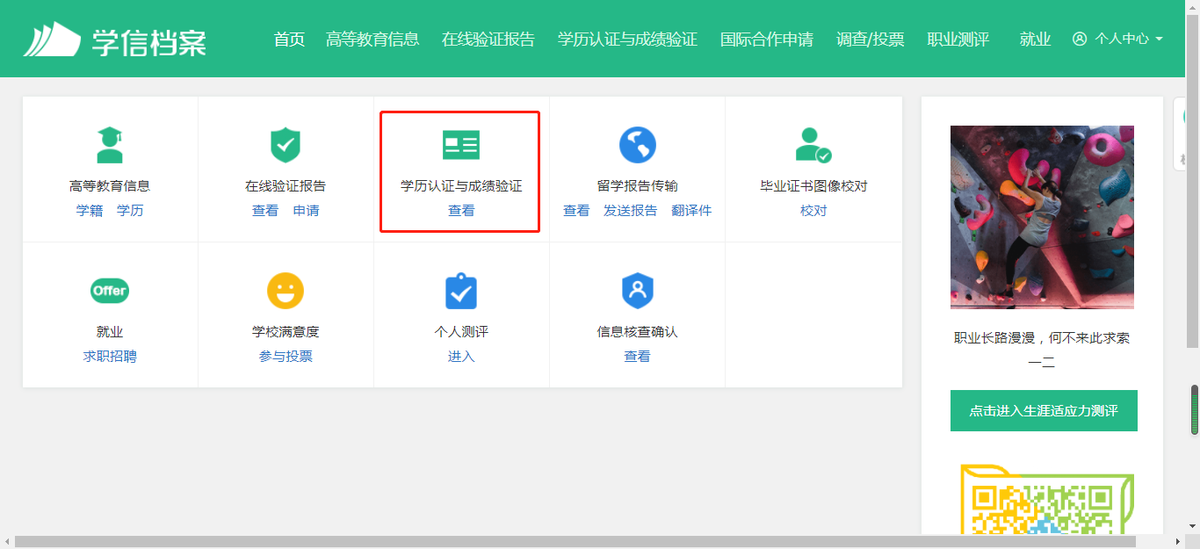
Task: Click the 参与投票 link under 学校满意度
Action: (286, 356)
